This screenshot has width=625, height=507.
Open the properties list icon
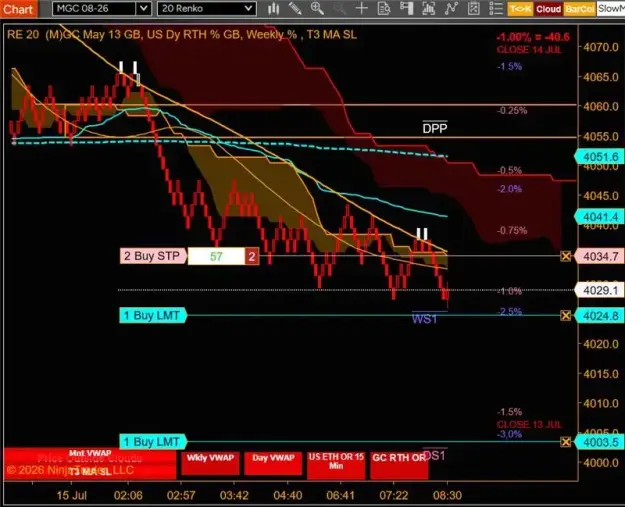496,8
